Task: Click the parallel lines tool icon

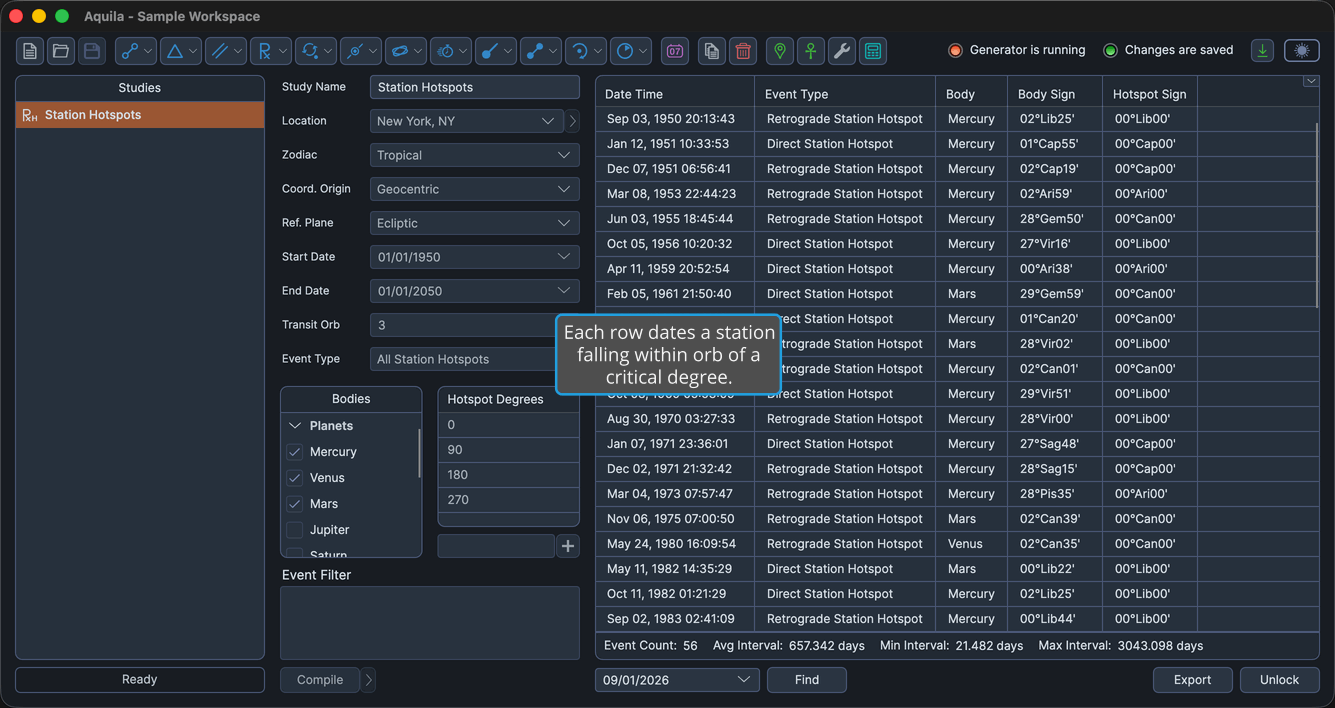Action: coord(220,51)
